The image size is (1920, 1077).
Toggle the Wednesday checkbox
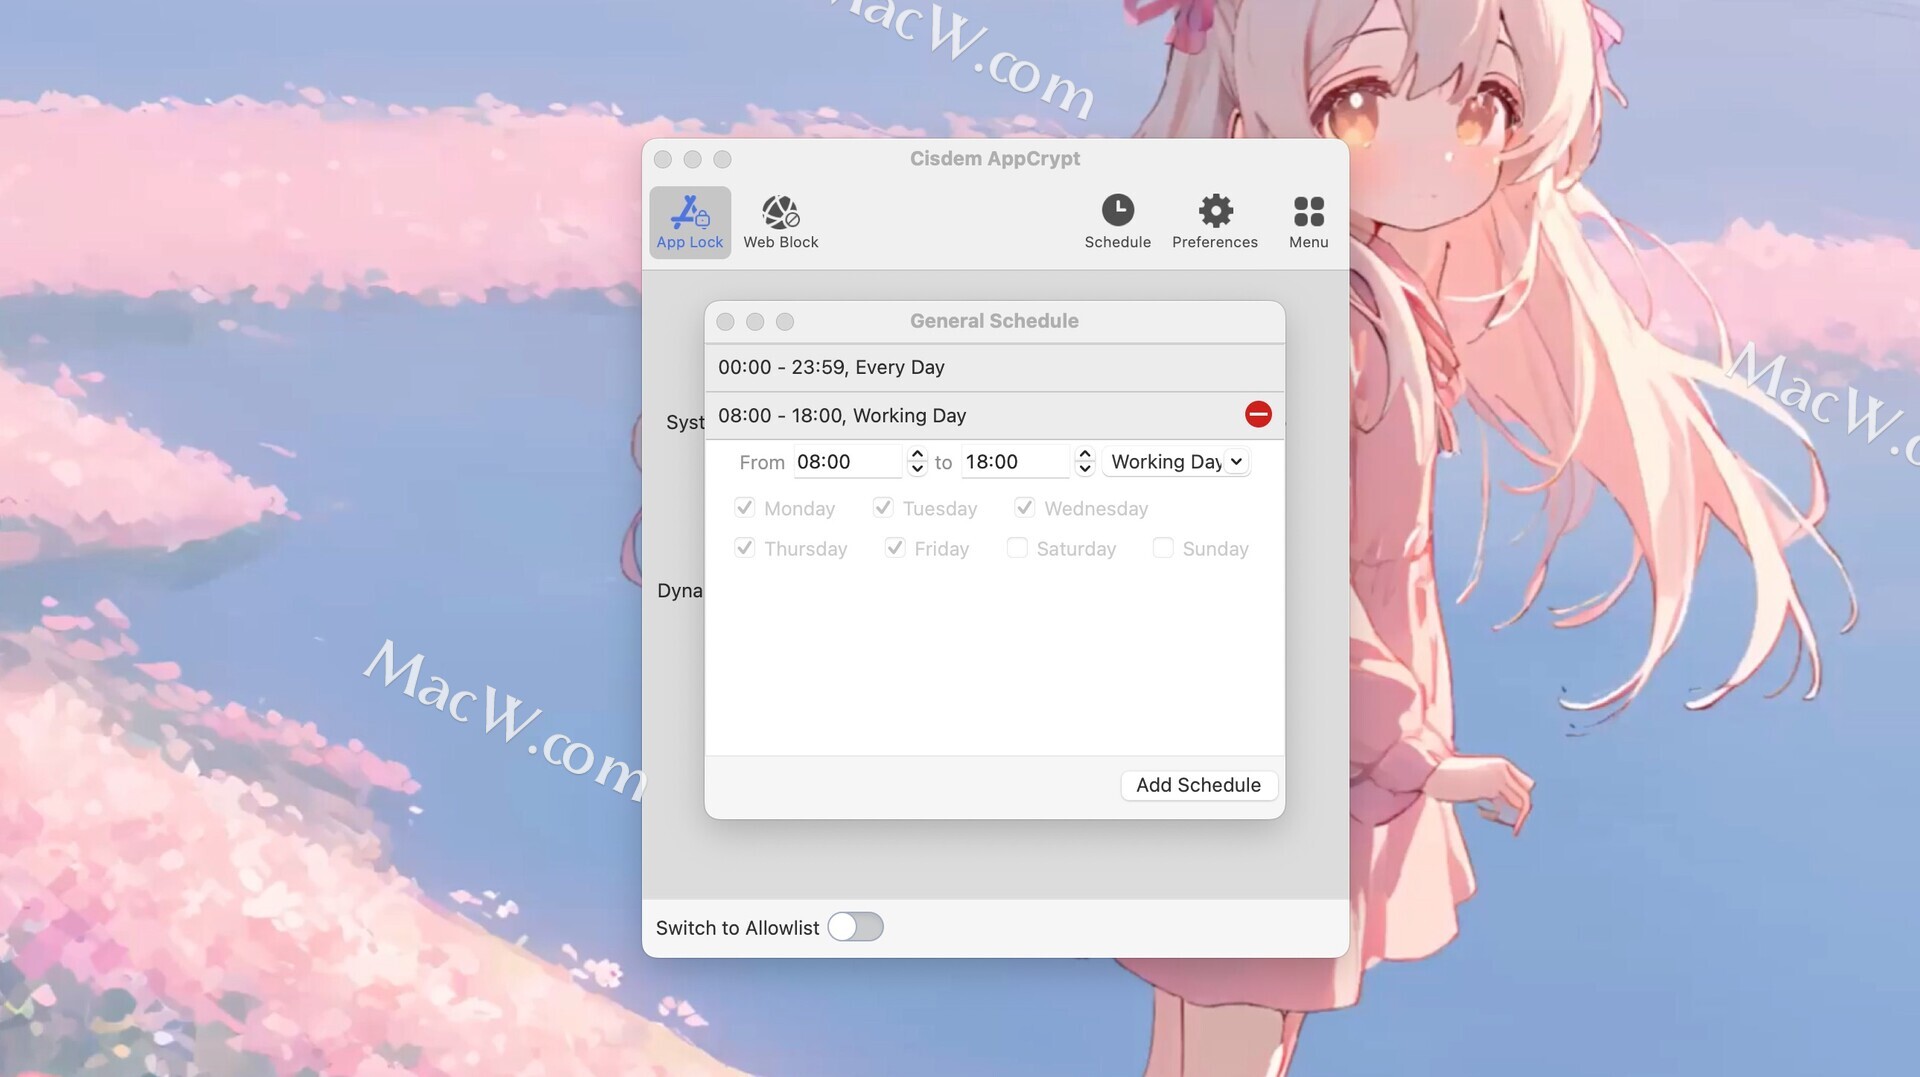[x=1024, y=508]
